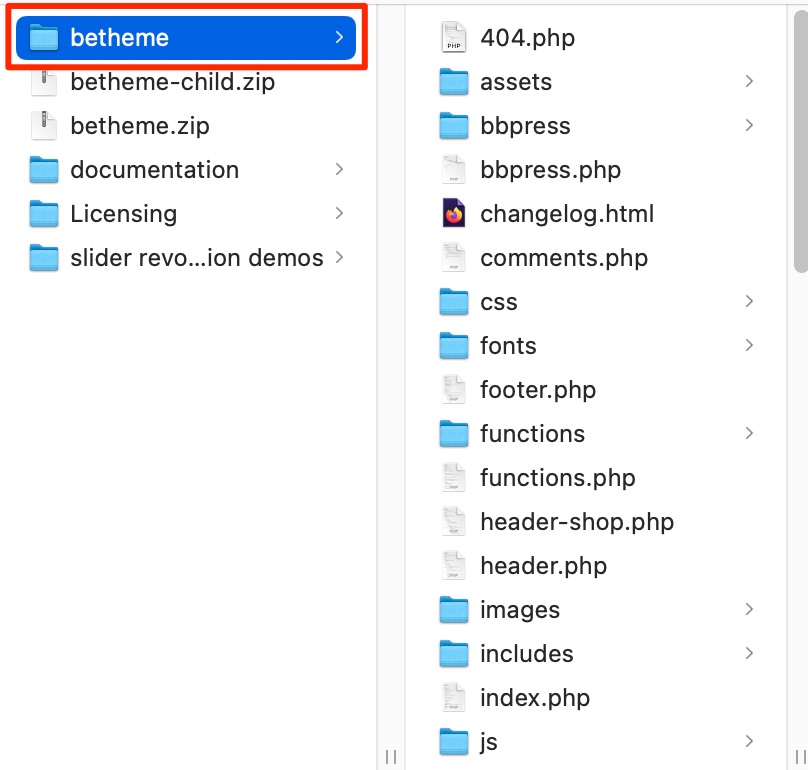Screen dimensions: 808x770
Task: Expand the slider revolution demos folder
Action: pyautogui.click(x=338, y=257)
